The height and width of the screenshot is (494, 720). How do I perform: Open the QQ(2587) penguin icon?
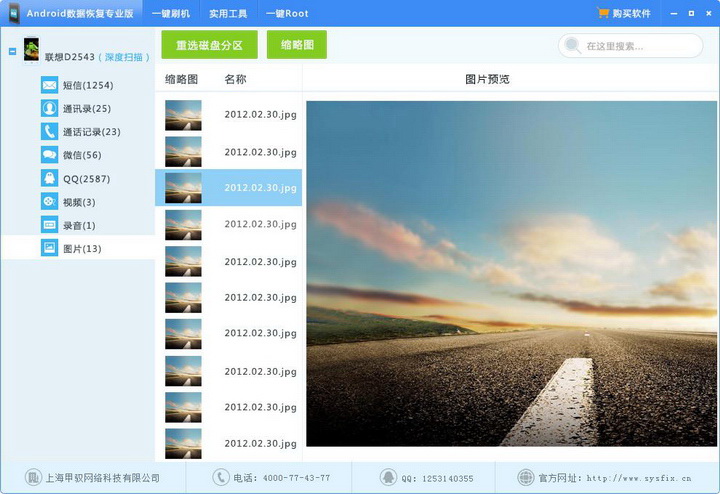pyautogui.click(x=50, y=178)
